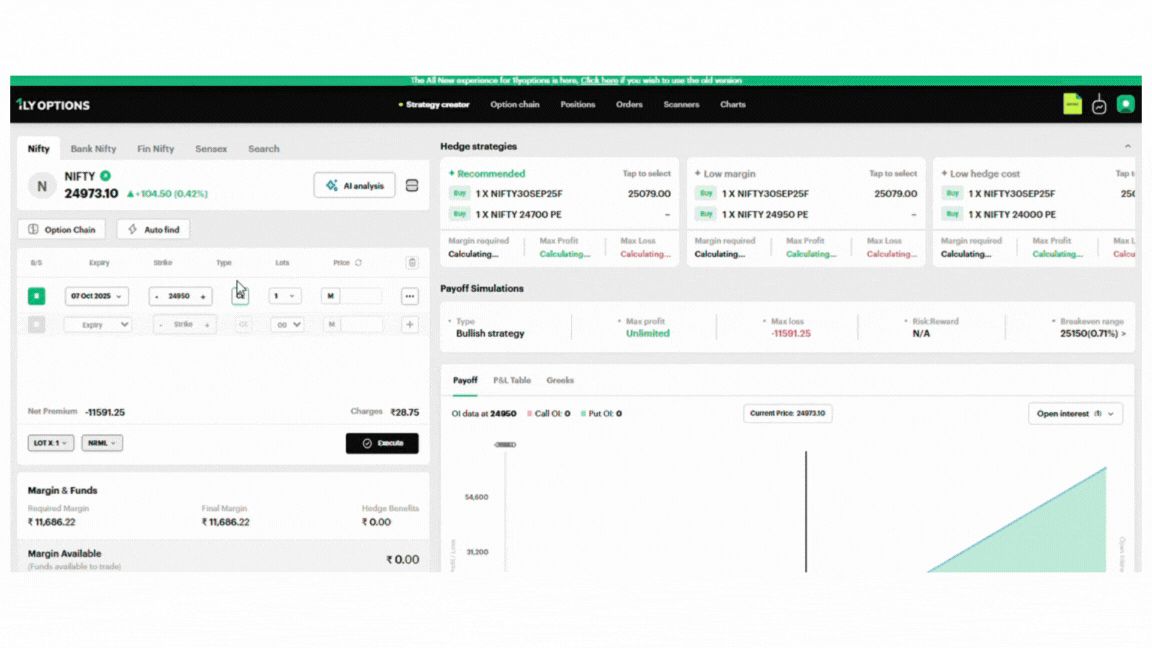Click the refresh price icon next to Price
The height and width of the screenshot is (648, 1152).
(358, 263)
